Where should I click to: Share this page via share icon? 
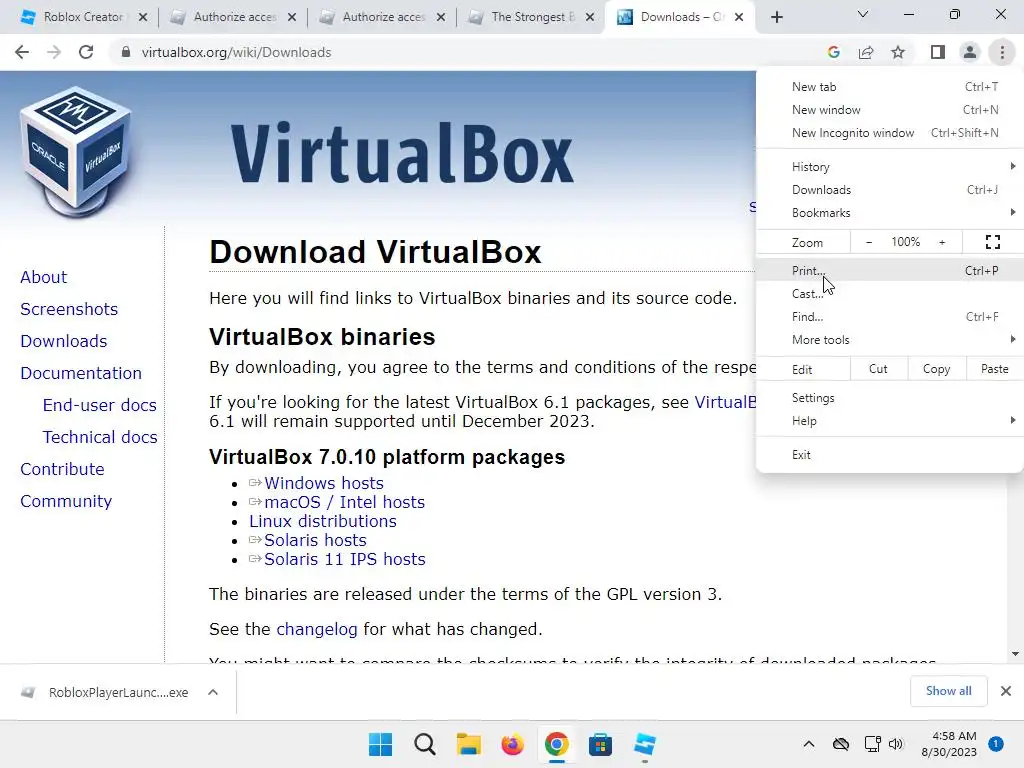pos(866,52)
